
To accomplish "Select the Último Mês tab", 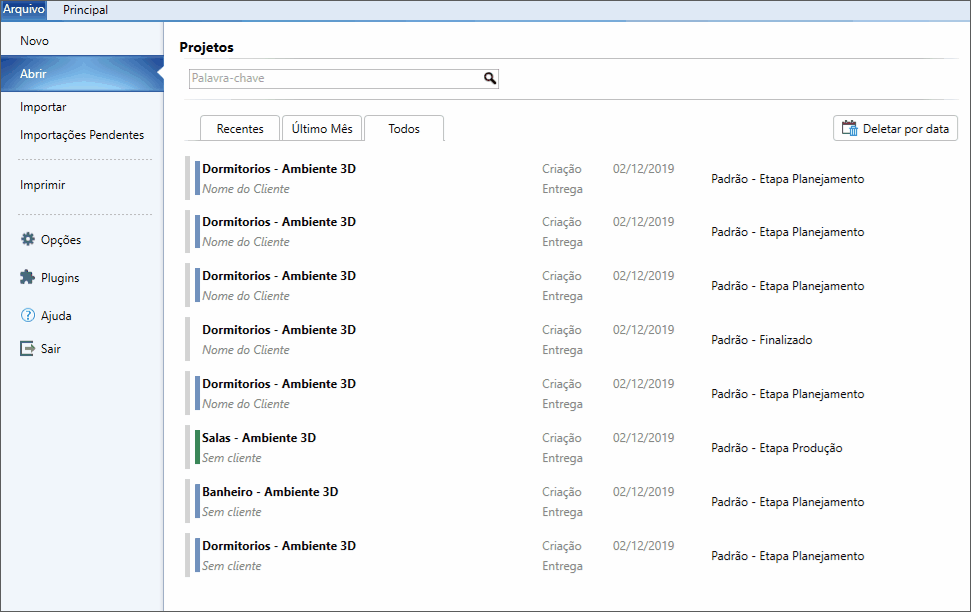I will coord(322,129).
